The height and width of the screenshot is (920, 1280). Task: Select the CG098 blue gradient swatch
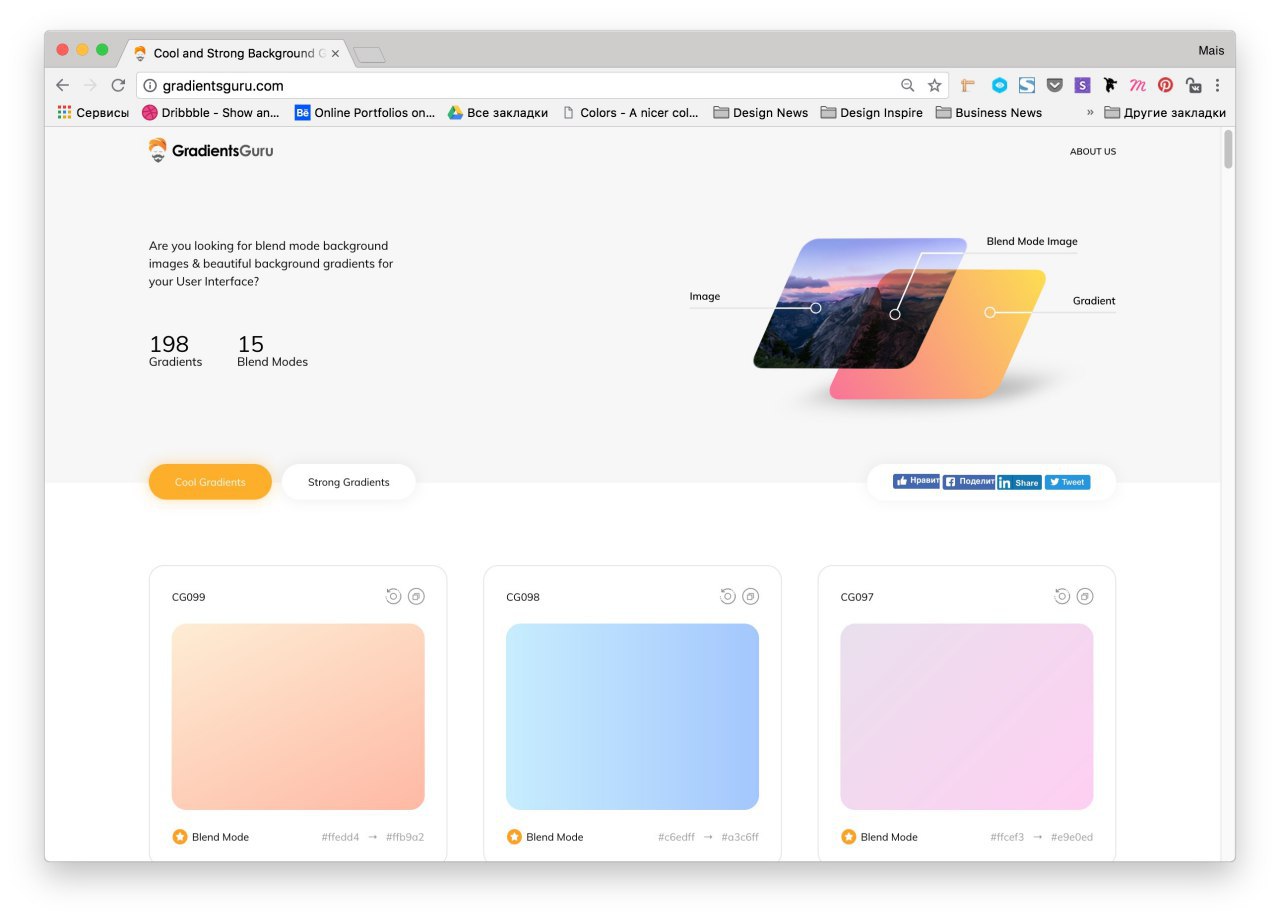pos(632,717)
